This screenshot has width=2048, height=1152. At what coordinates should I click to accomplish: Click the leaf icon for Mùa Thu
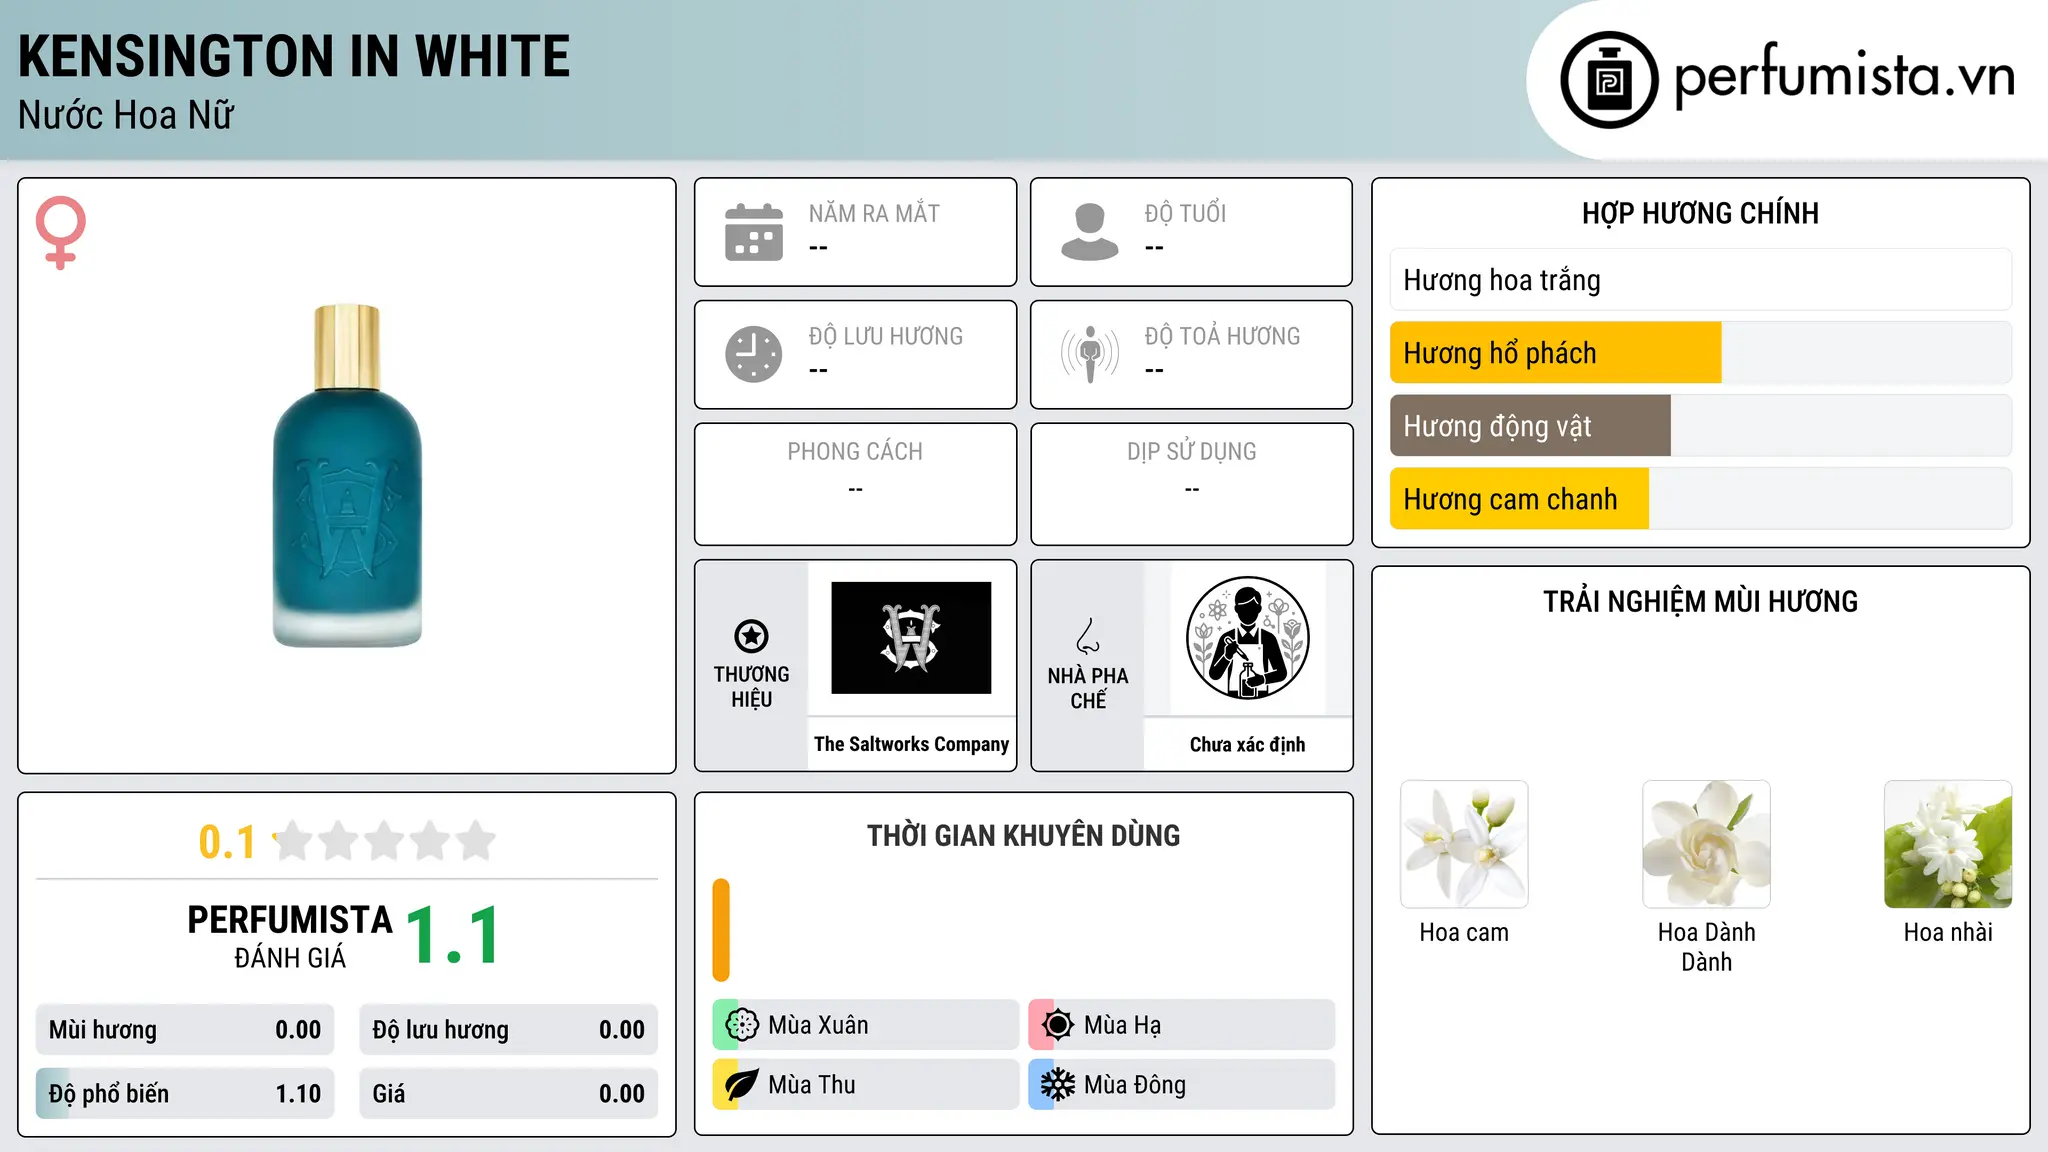pos(741,1084)
